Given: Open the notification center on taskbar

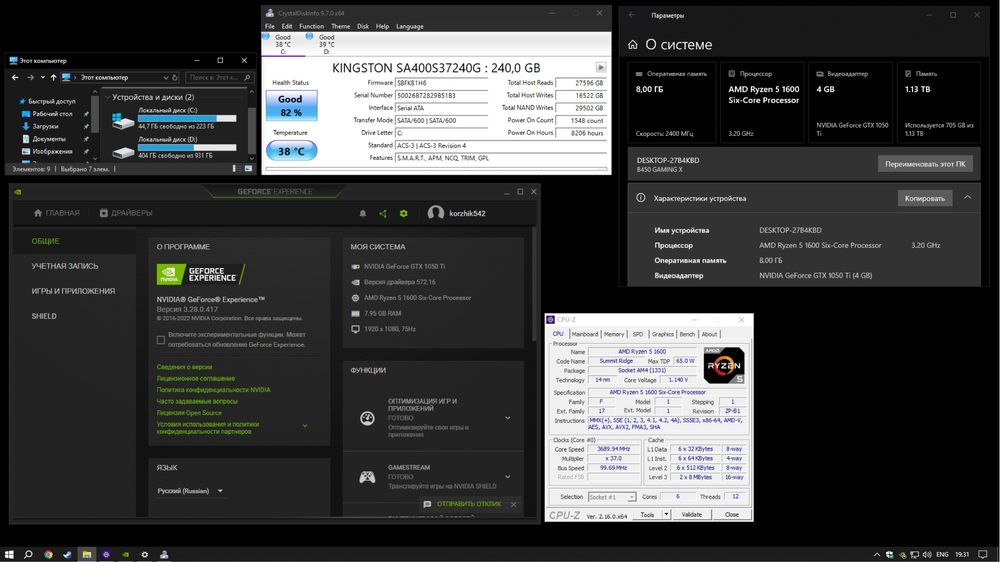Looking at the screenshot, I should pyautogui.click(x=983, y=554).
